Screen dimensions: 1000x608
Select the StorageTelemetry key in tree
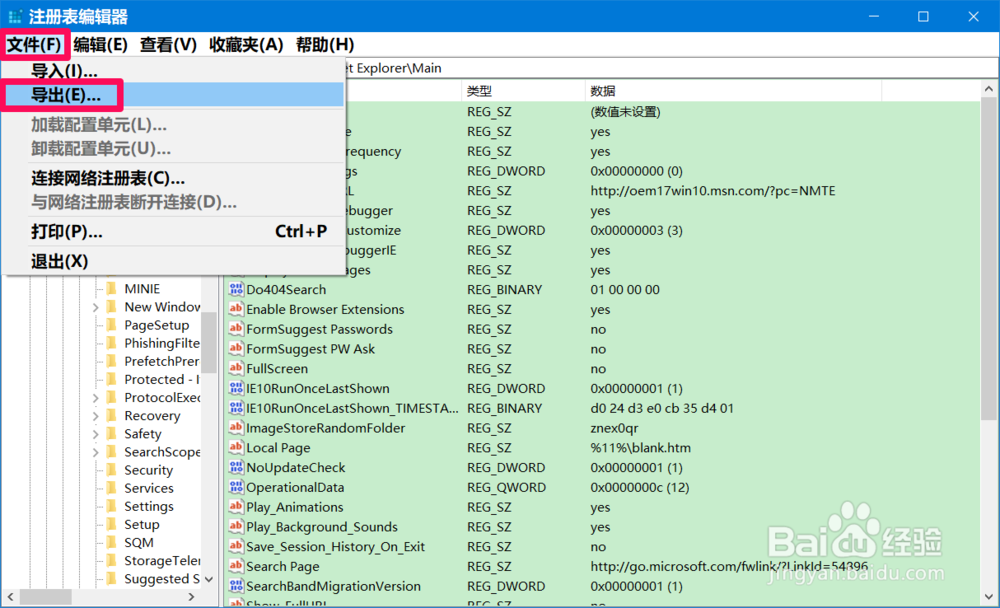point(161,560)
